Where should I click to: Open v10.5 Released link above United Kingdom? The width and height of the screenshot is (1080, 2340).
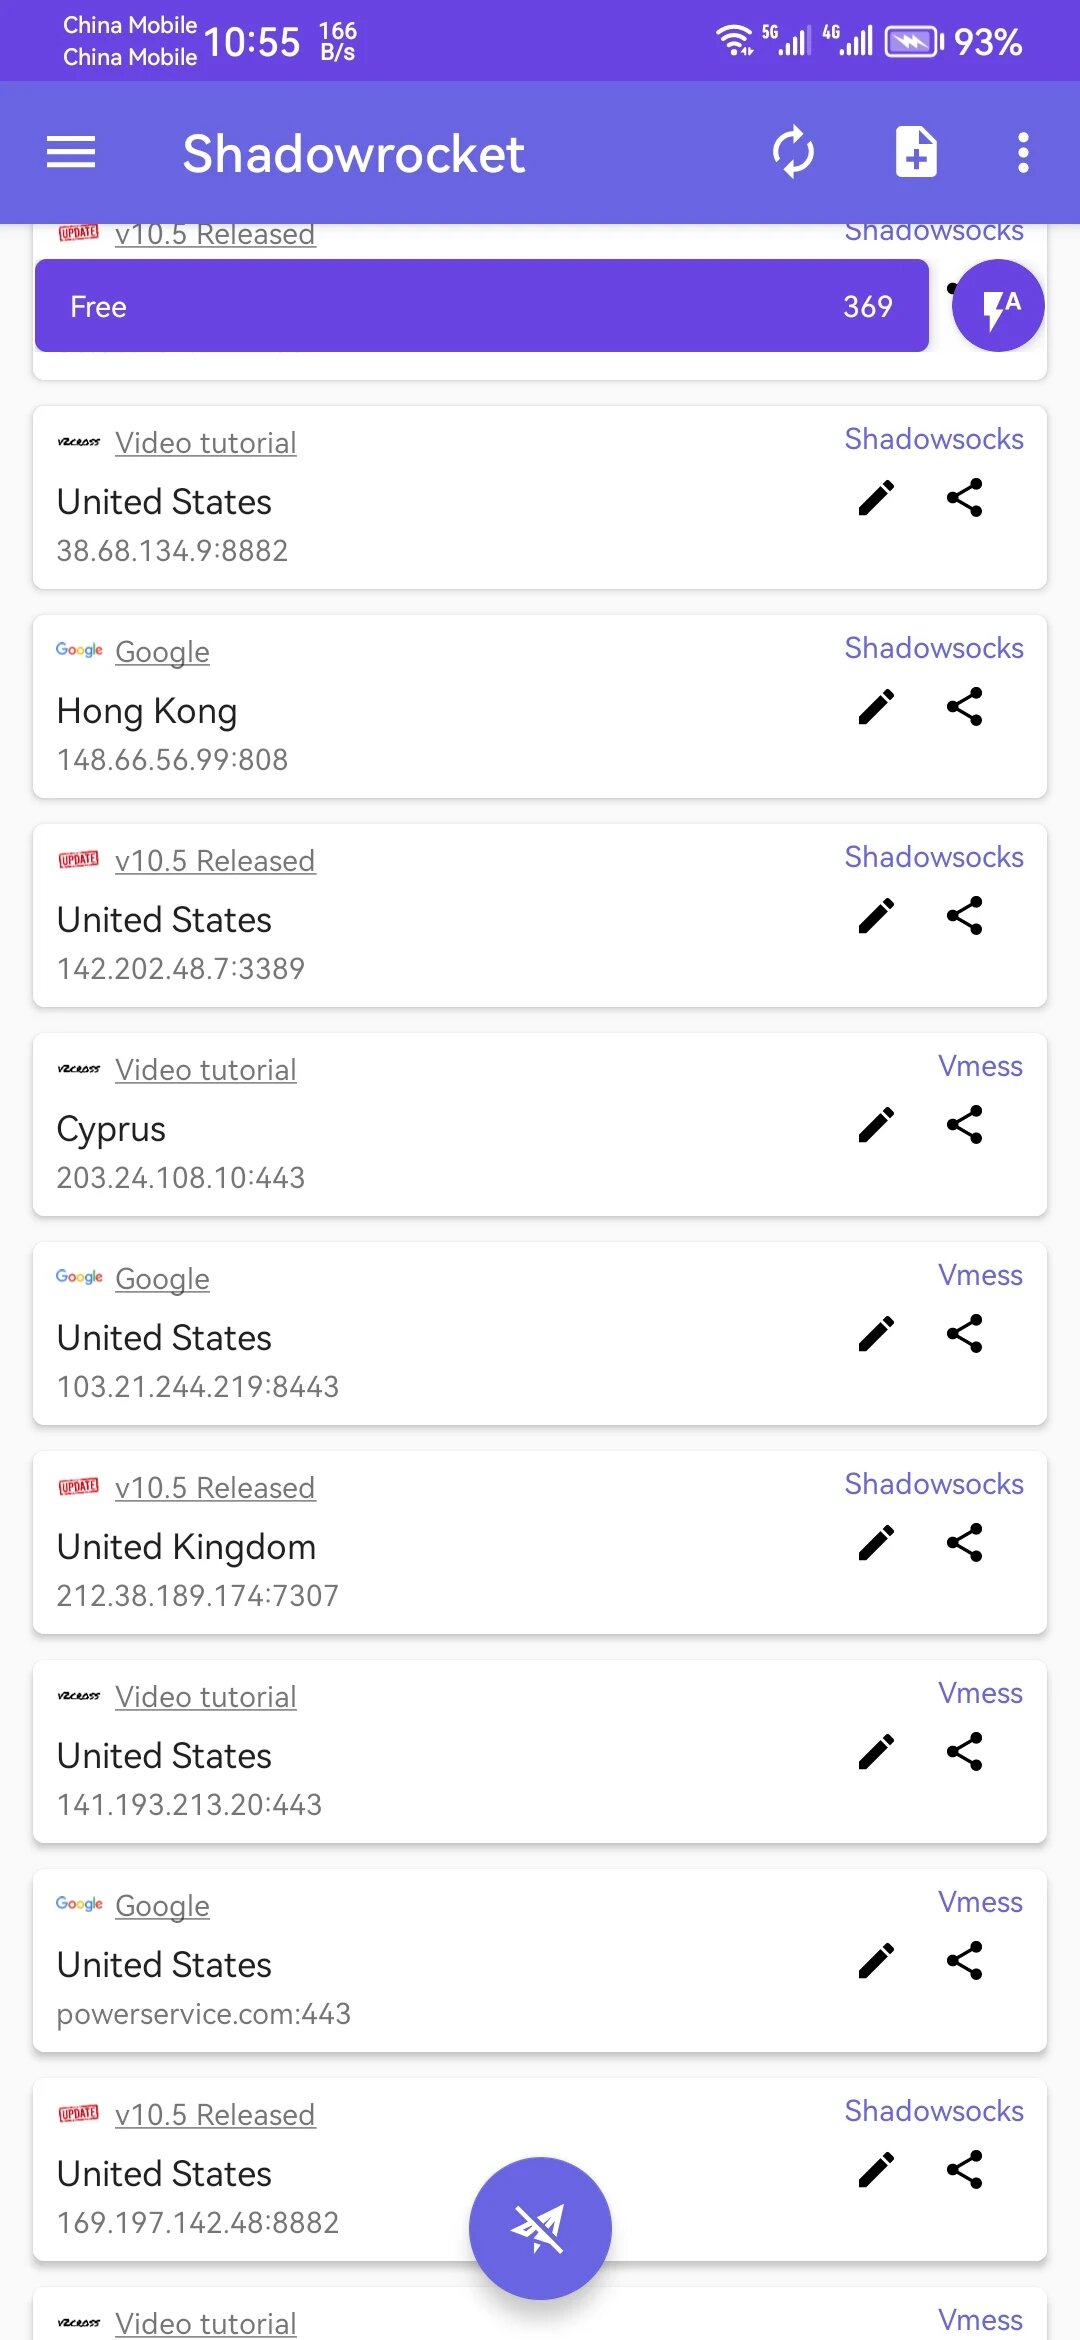coord(215,1488)
